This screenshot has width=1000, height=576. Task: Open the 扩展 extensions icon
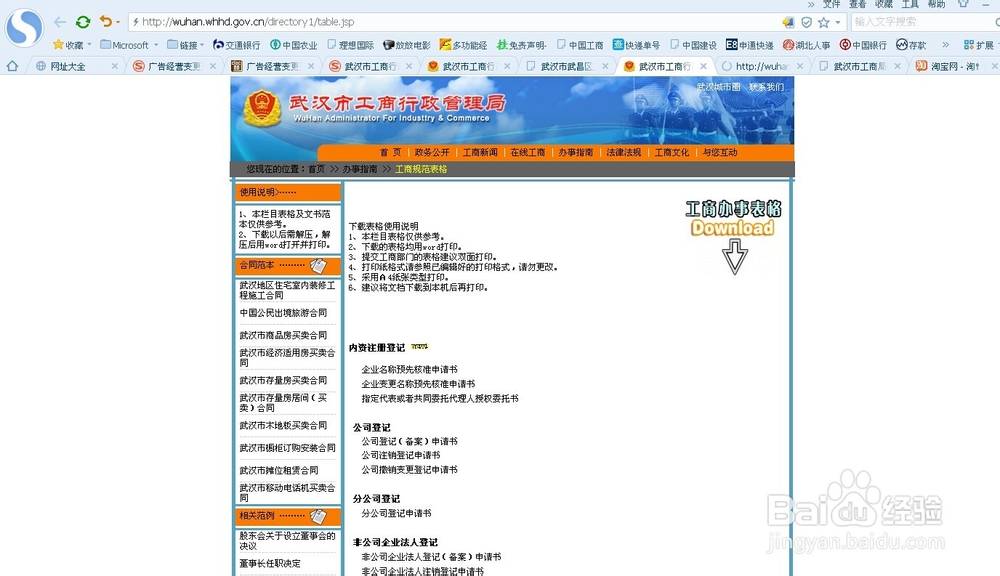pyautogui.click(x=969, y=44)
